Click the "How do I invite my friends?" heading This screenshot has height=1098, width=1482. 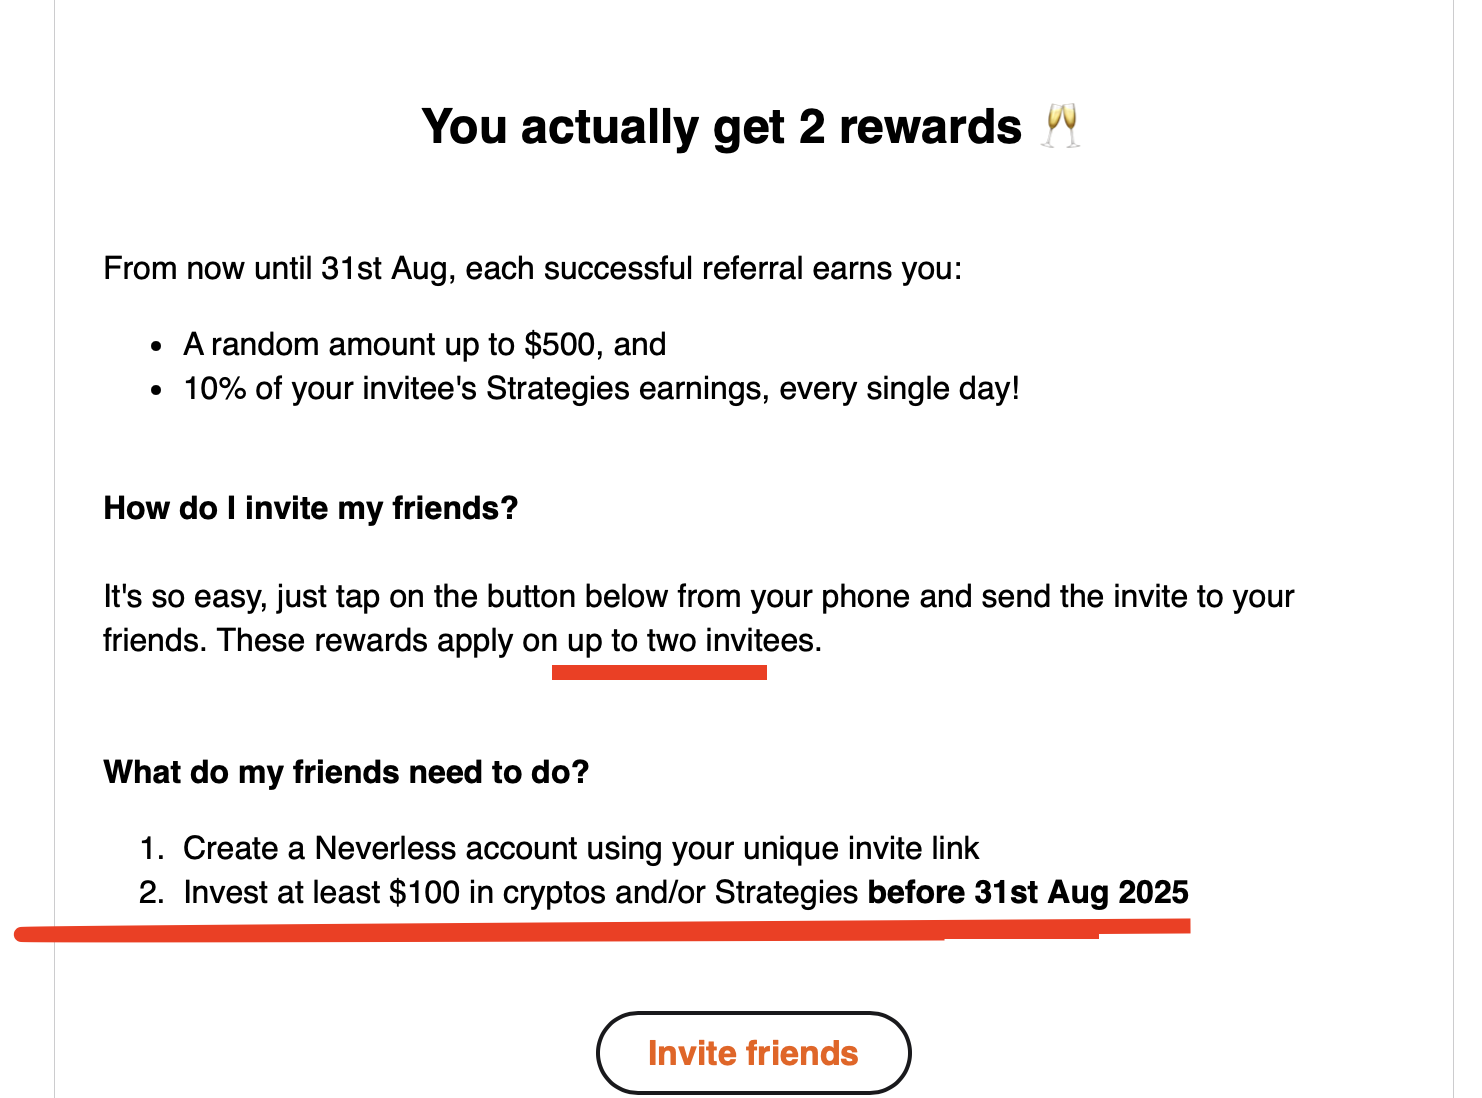(311, 508)
